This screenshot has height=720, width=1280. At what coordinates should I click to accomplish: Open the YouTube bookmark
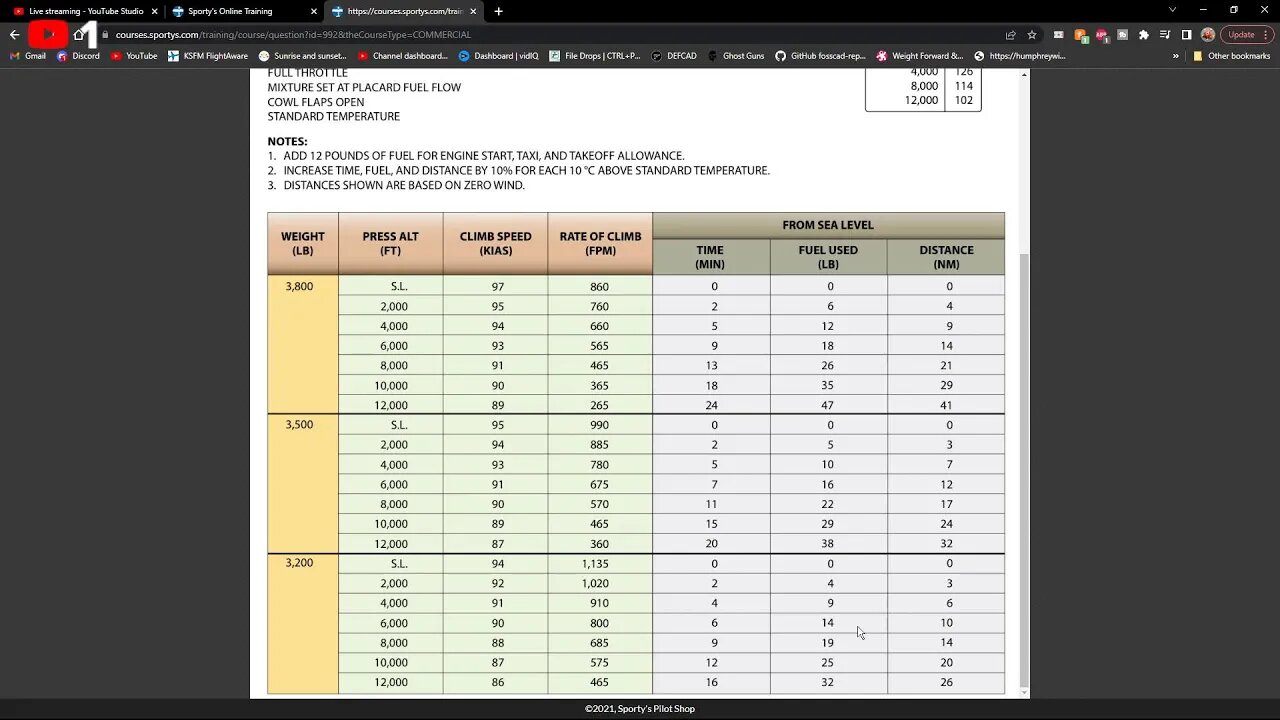(x=134, y=56)
